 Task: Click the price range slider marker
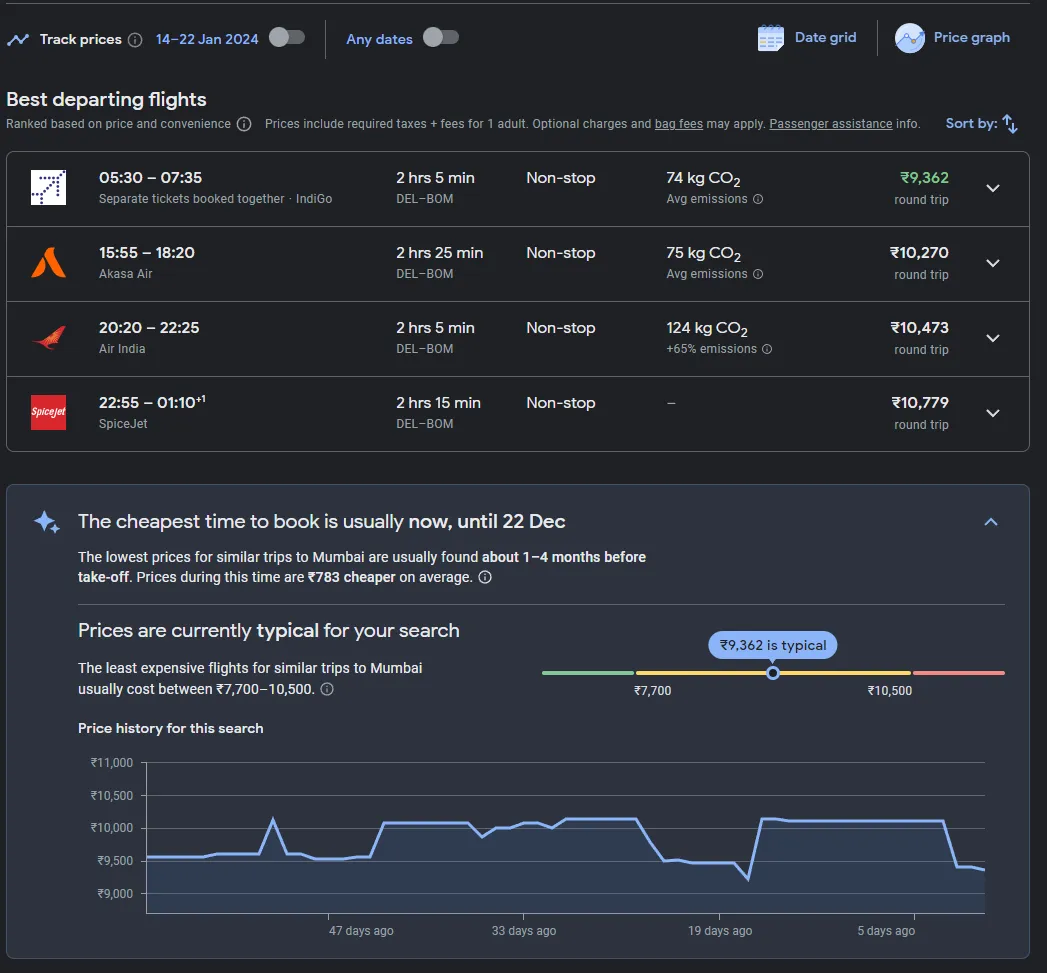coord(773,672)
